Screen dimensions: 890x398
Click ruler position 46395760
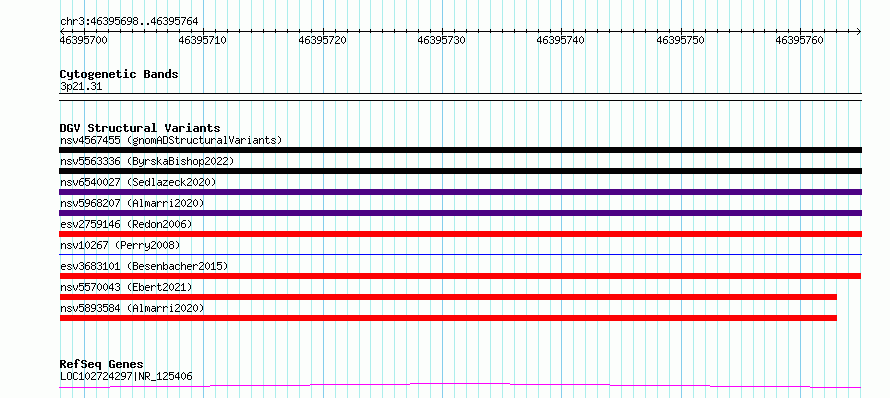point(800,40)
